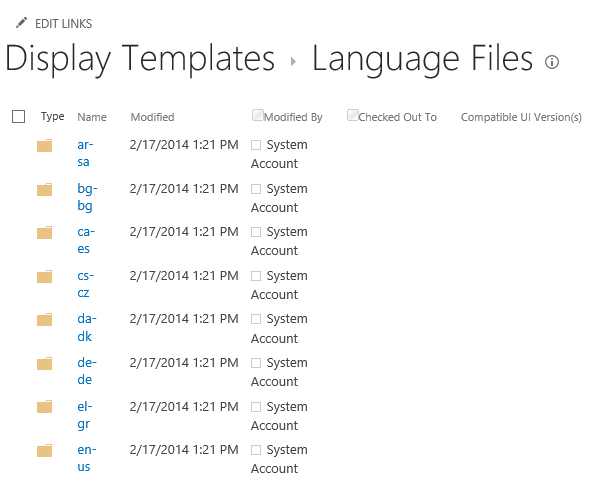
Task: Click the Checked Out To column header
Action: 397,117
